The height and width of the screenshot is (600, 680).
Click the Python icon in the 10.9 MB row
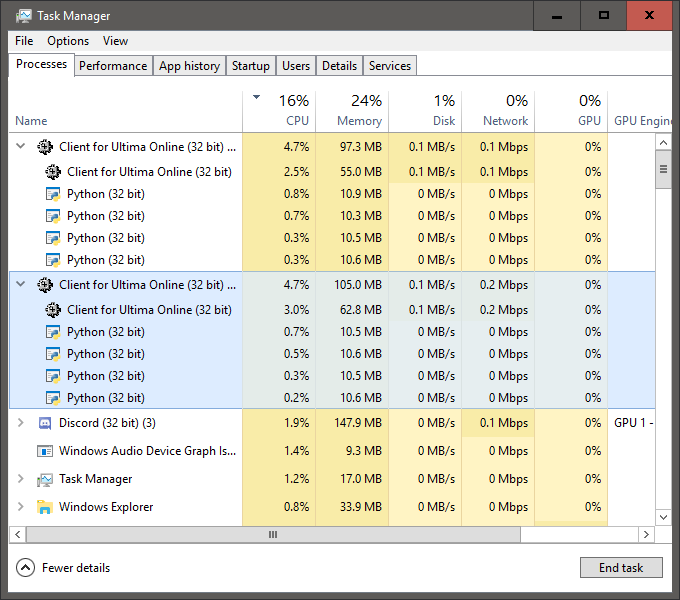[53, 194]
